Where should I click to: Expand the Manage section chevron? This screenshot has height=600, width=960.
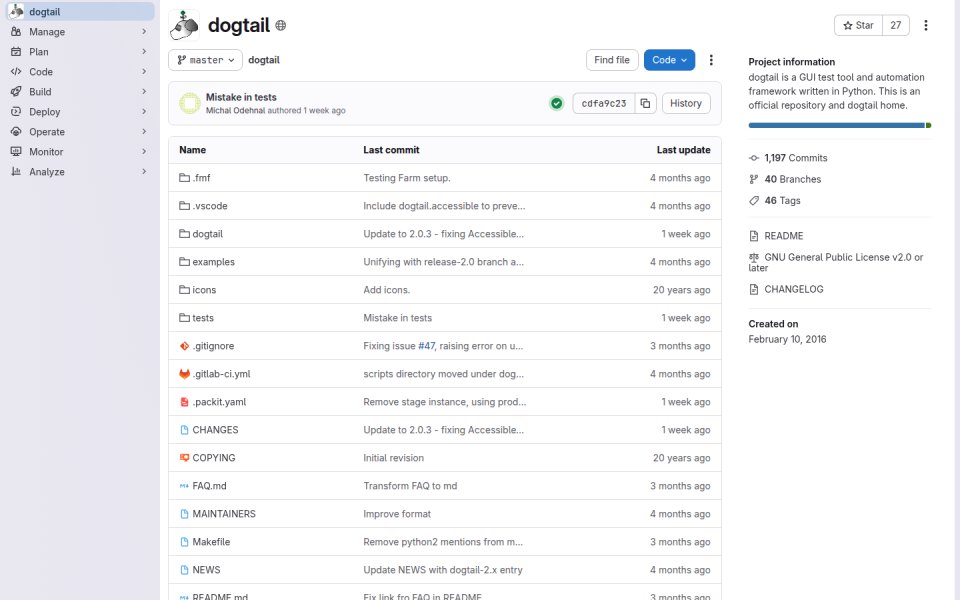point(144,31)
